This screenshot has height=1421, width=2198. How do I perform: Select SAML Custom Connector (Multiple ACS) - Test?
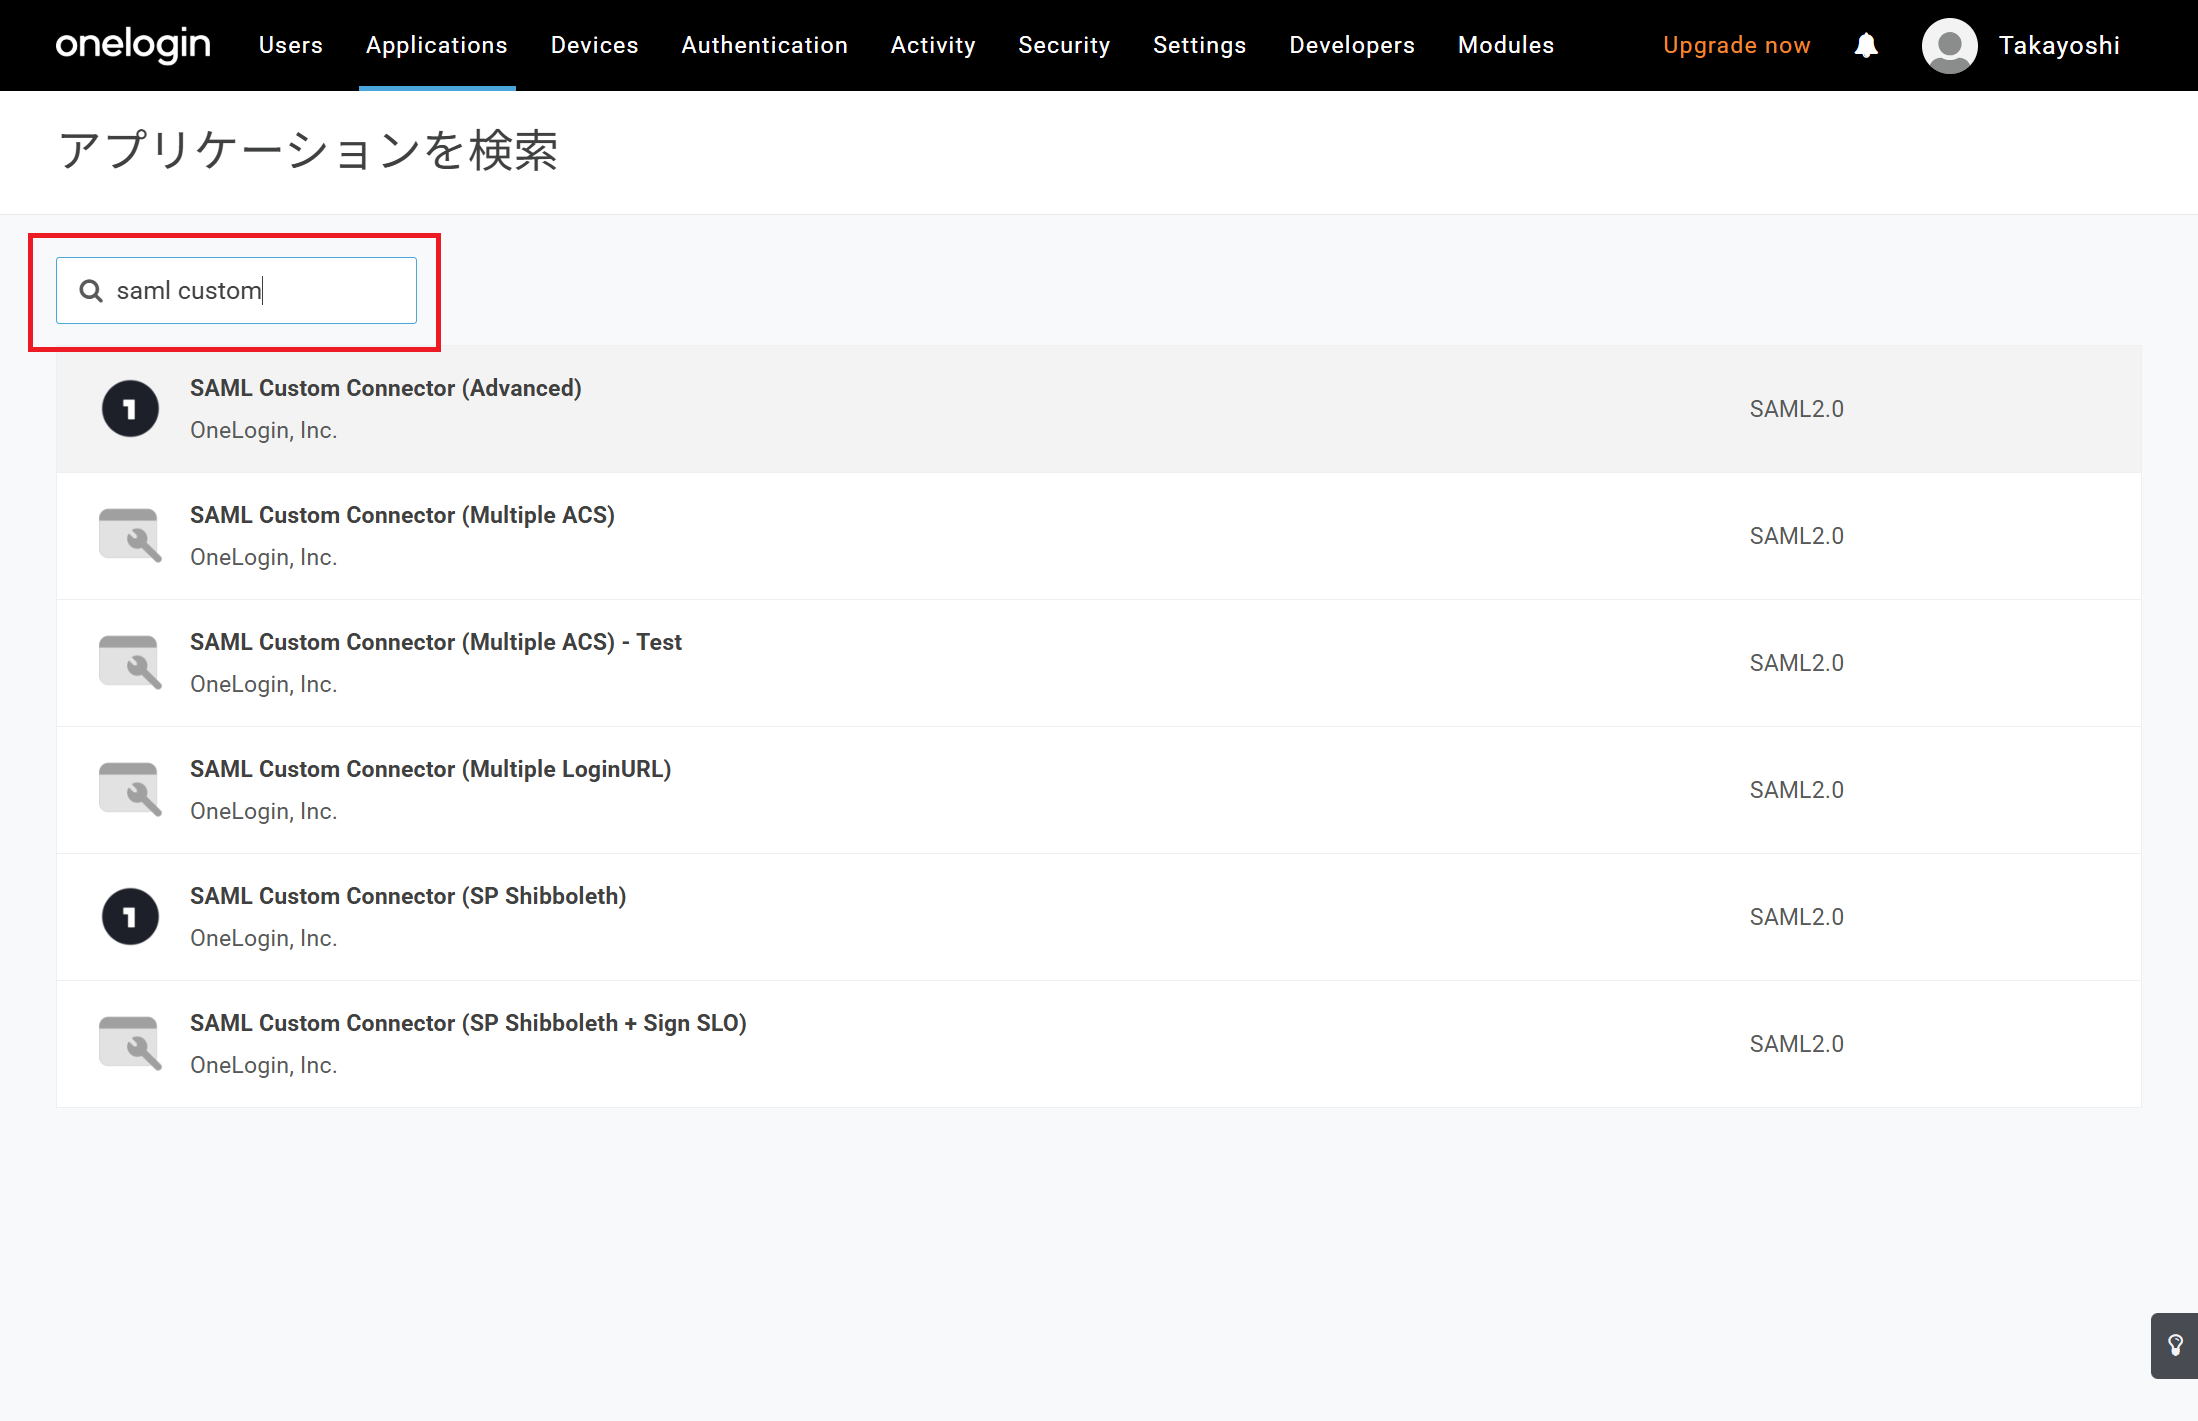pos(436,642)
